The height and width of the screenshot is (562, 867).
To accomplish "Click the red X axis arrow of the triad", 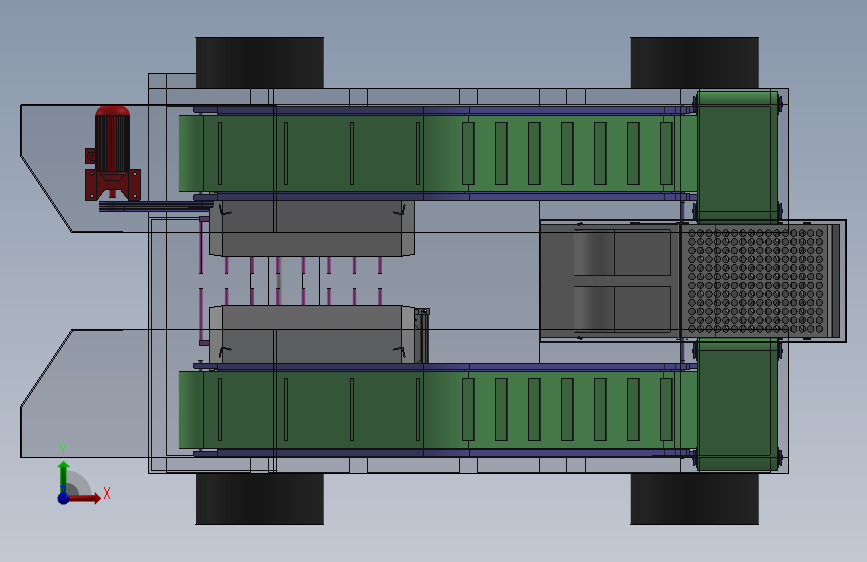I will (x=84, y=498).
